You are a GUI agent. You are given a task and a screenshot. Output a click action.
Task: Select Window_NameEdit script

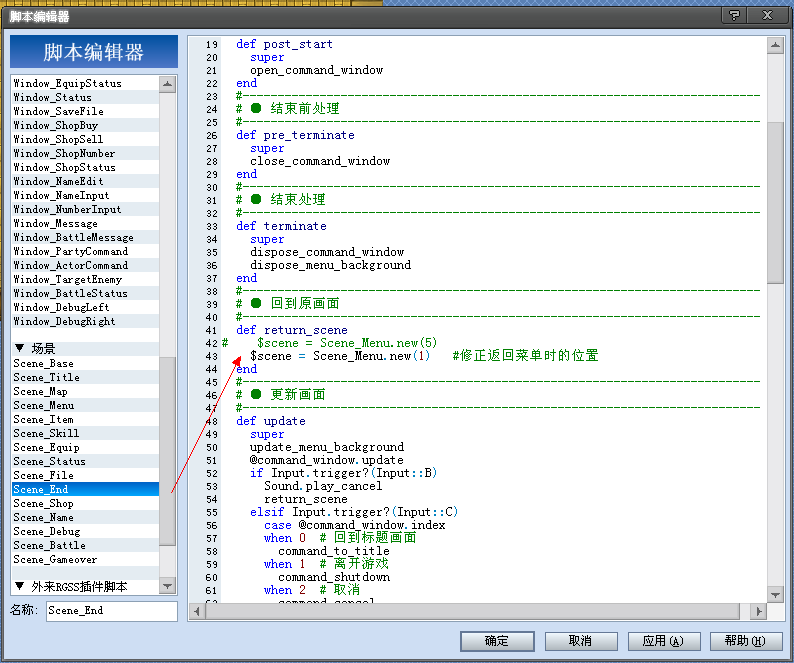(x=85, y=181)
